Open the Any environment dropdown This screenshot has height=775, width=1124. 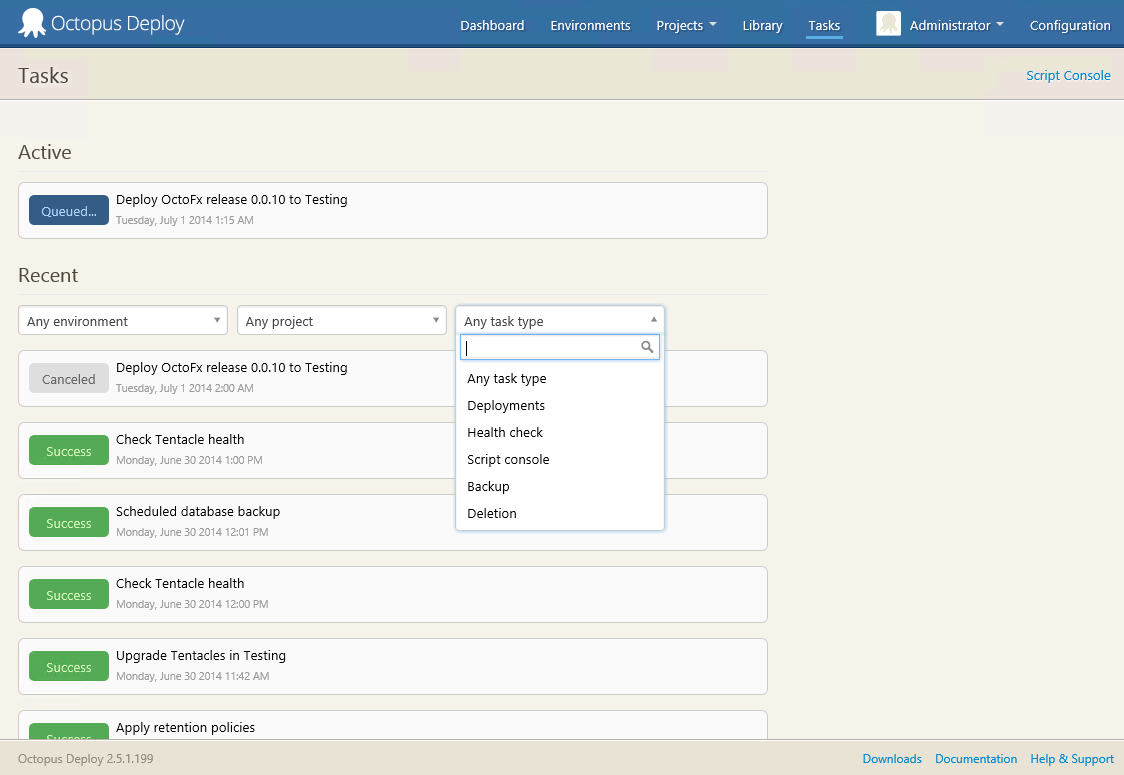point(122,320)
